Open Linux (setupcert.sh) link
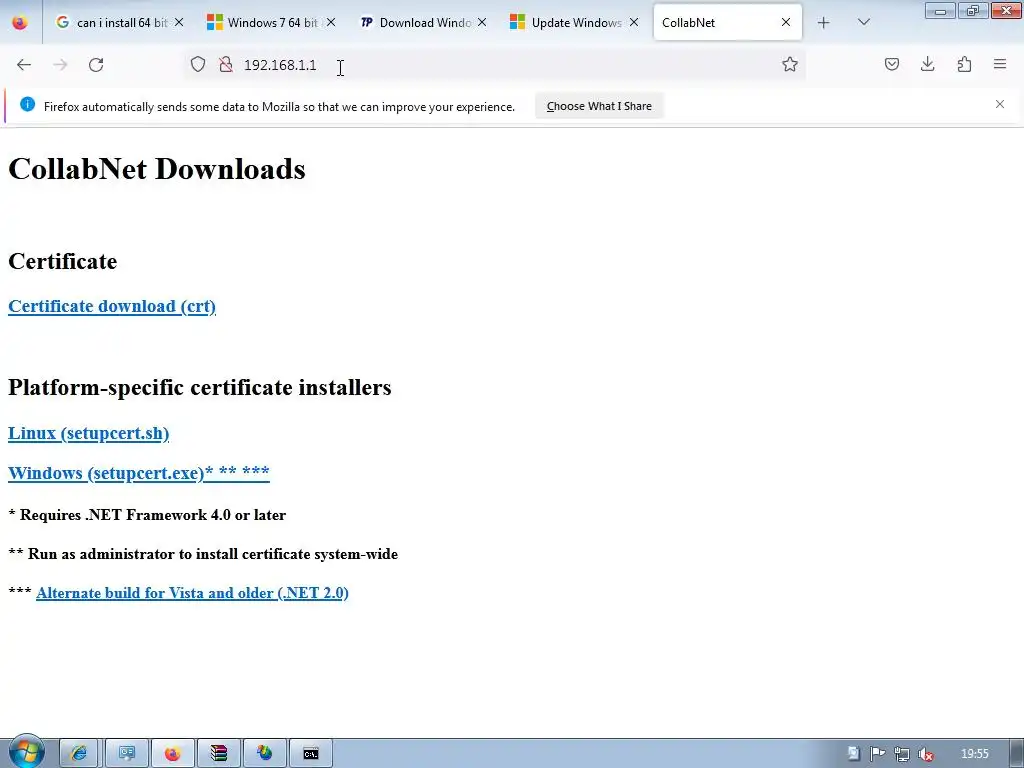Screen dimensions: 1024x768 click(x=88, y=434)
